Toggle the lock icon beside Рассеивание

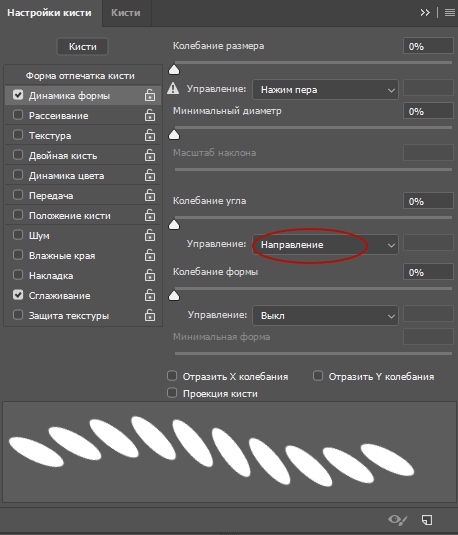[x=150, y=115]
